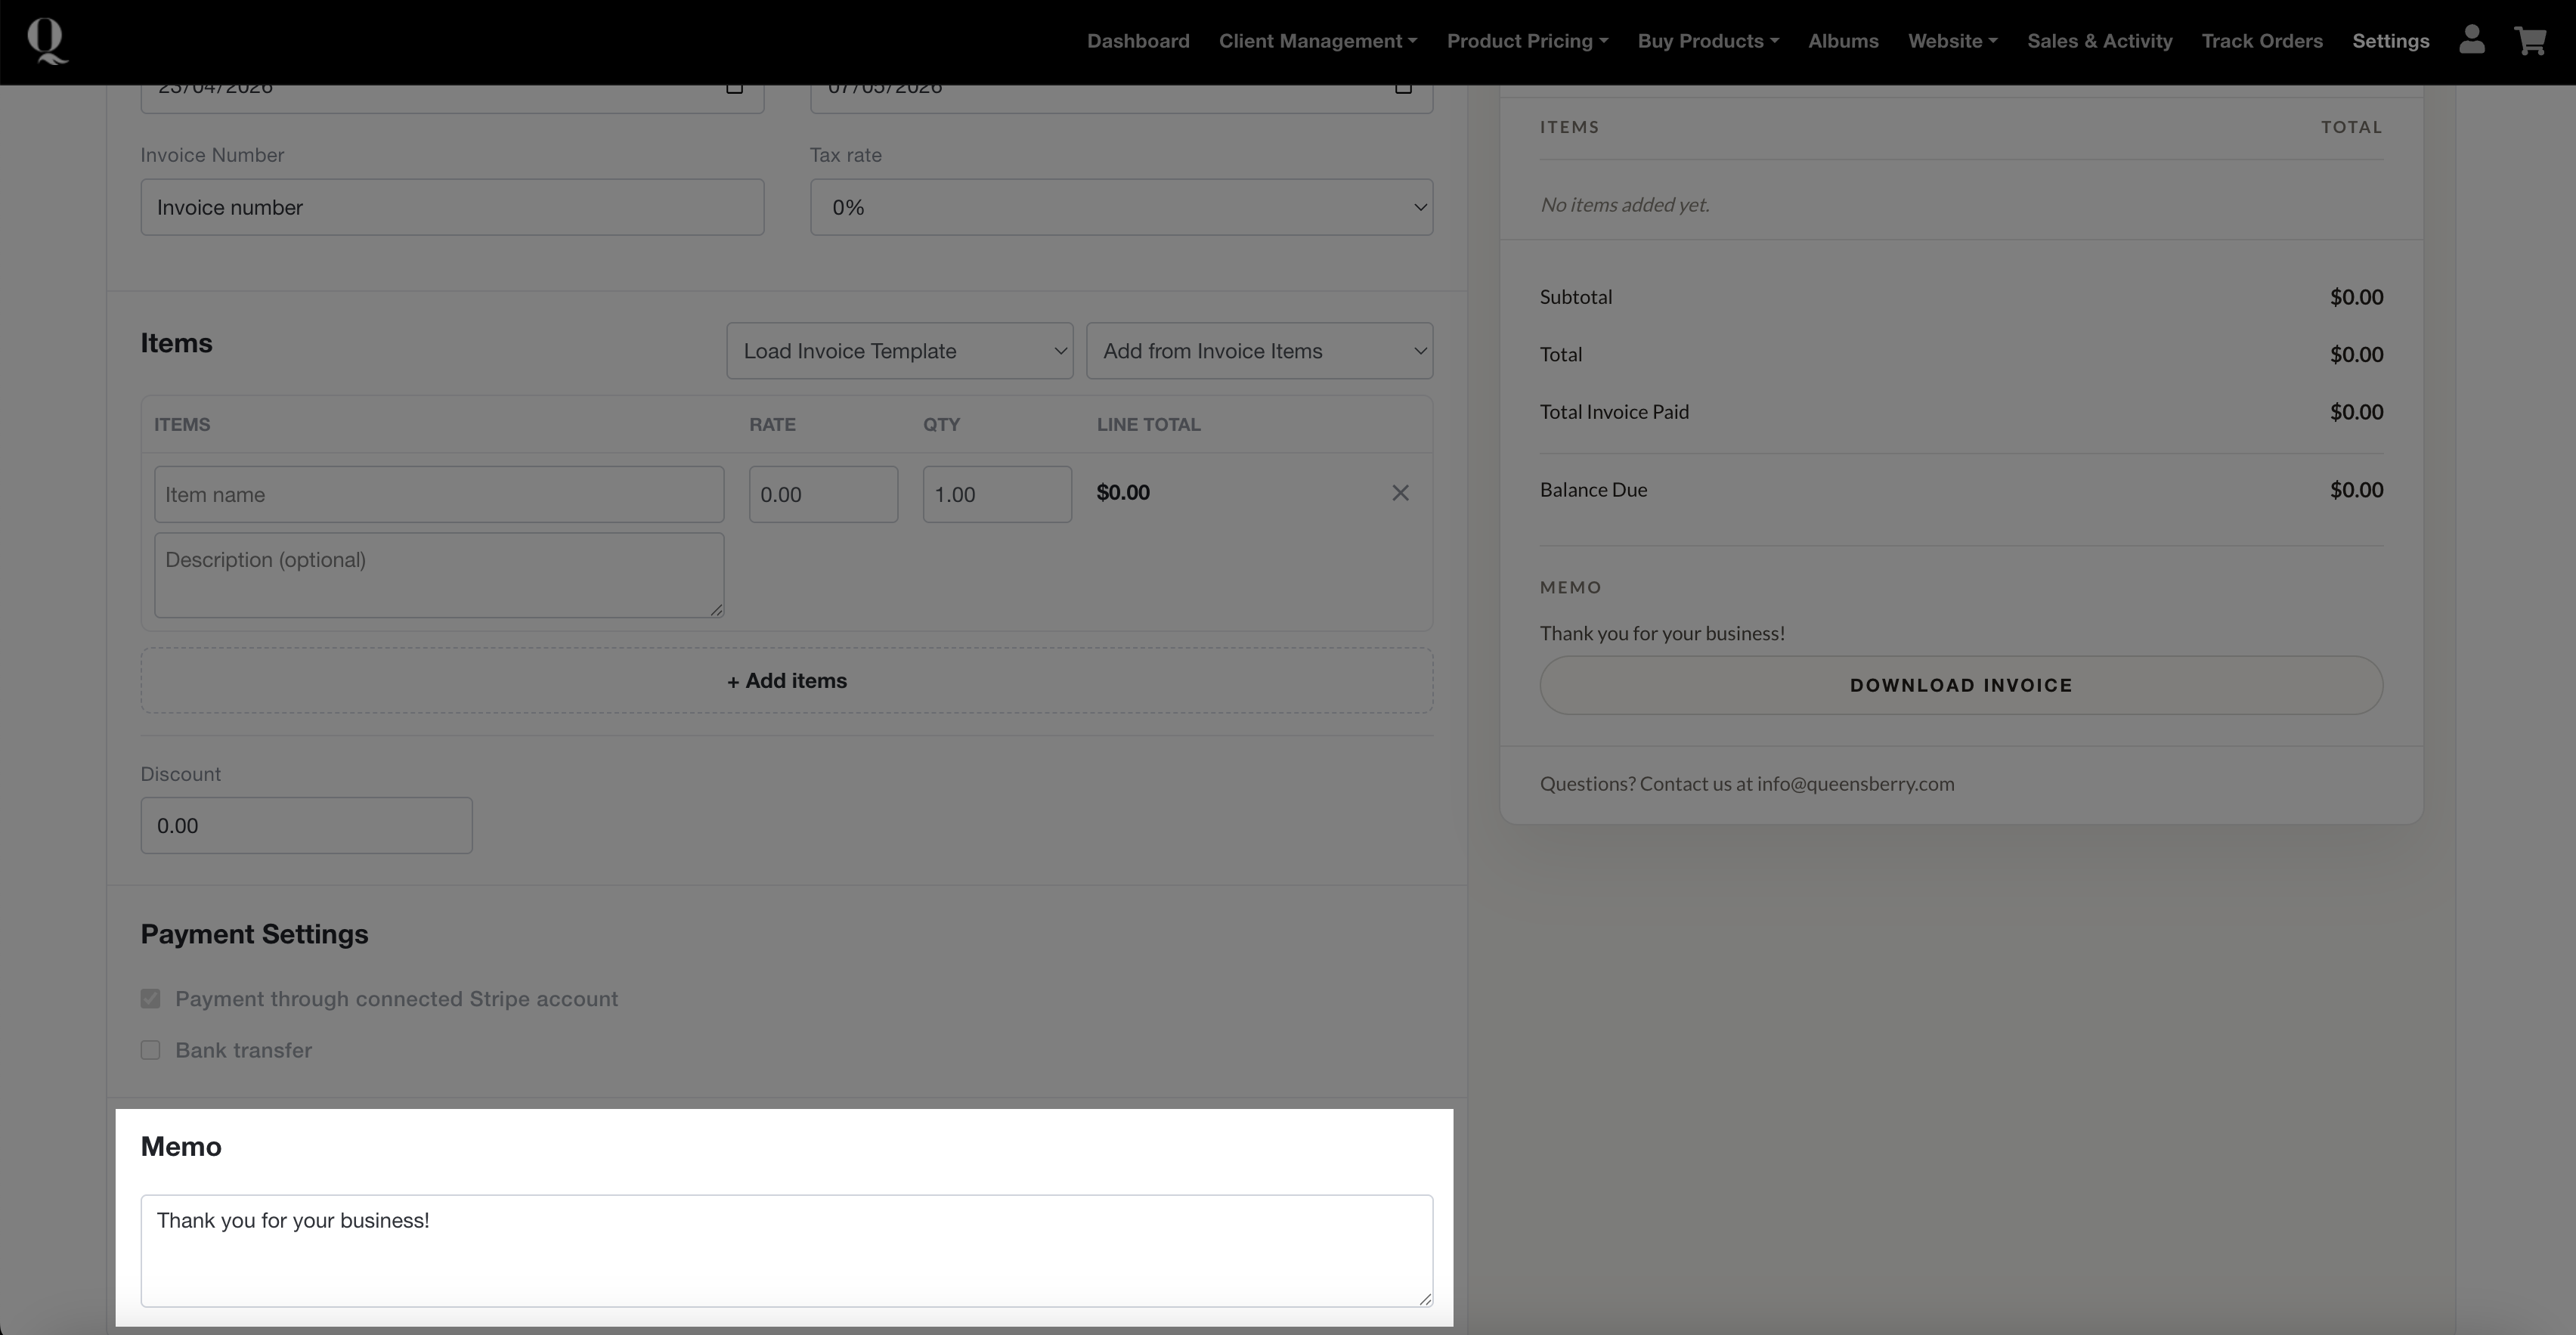2576x1335 pixels.
Task: Focus the Invoice number field
Action: pyautogui.click(x=452, y=208)
